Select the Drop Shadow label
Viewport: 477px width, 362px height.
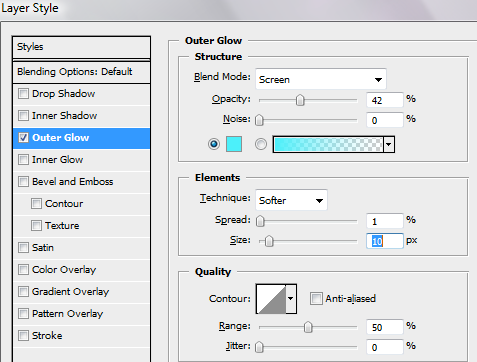coord(64,94)
